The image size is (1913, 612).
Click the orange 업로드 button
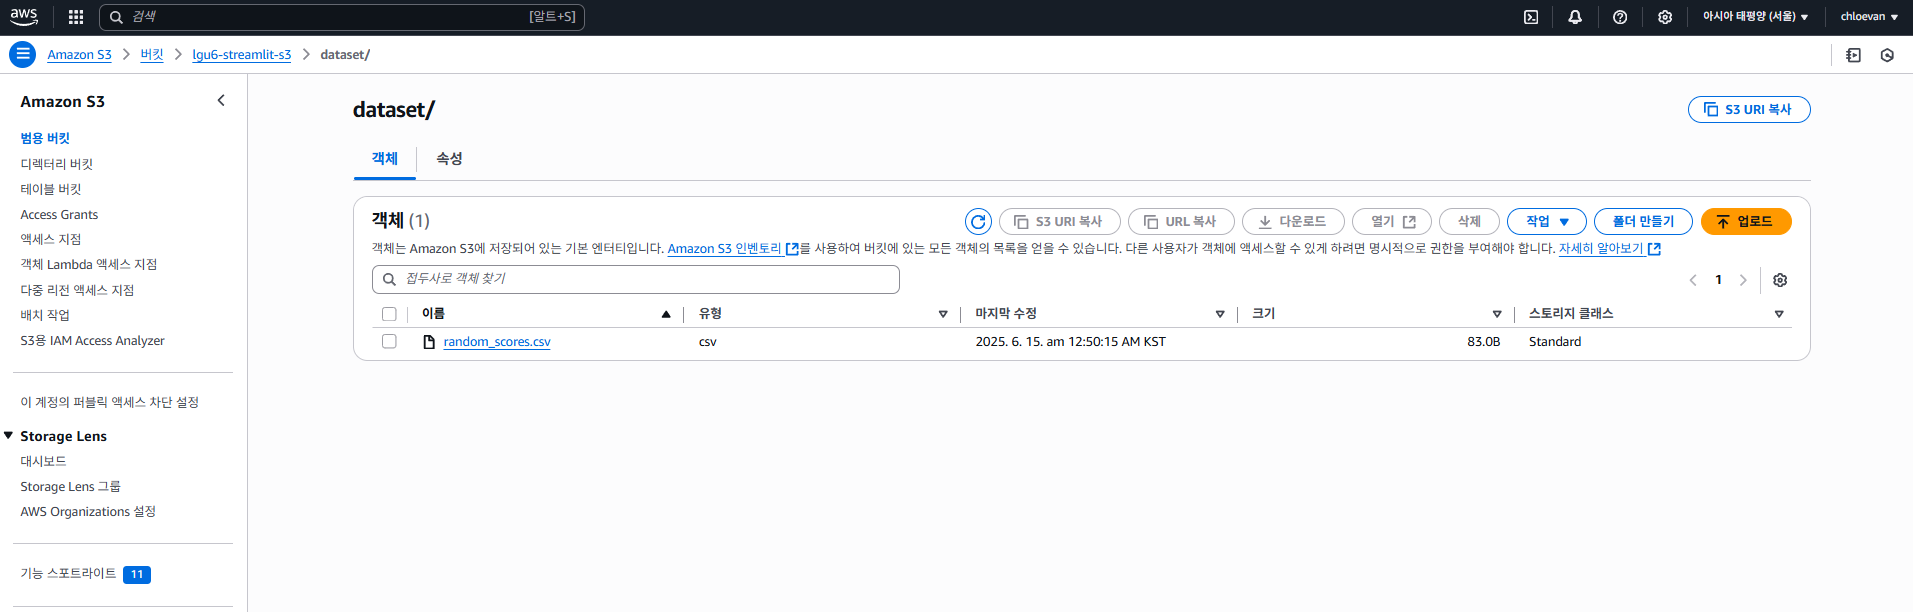point(1745,222)
